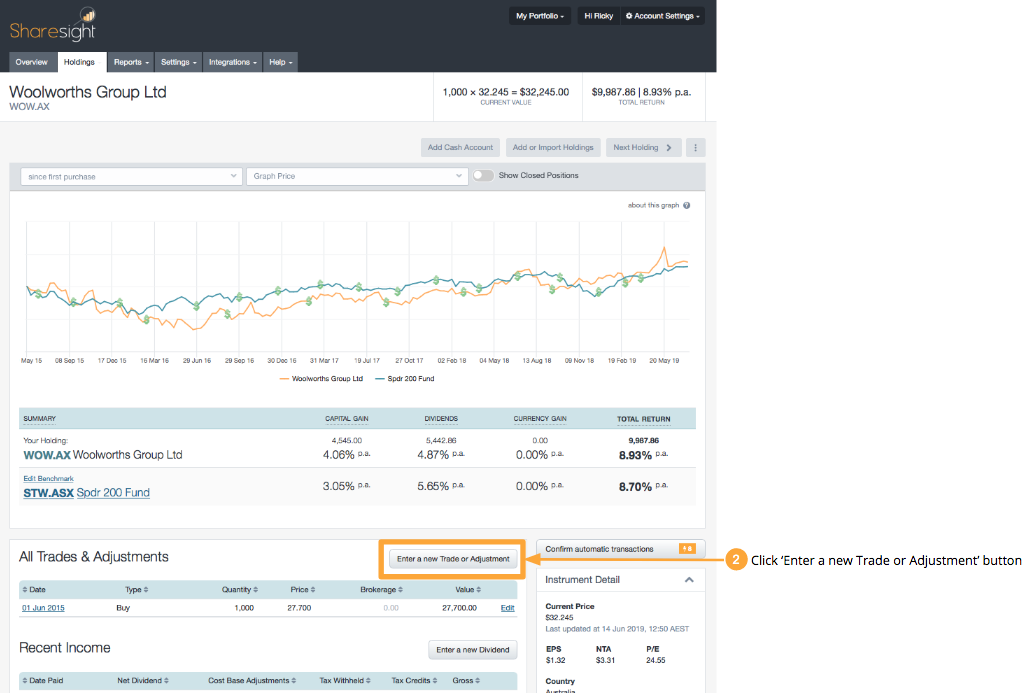Click the Capital Gain column header
Image resolution: width=1028 pixels, height=697 pixels.
coord(347,418)
